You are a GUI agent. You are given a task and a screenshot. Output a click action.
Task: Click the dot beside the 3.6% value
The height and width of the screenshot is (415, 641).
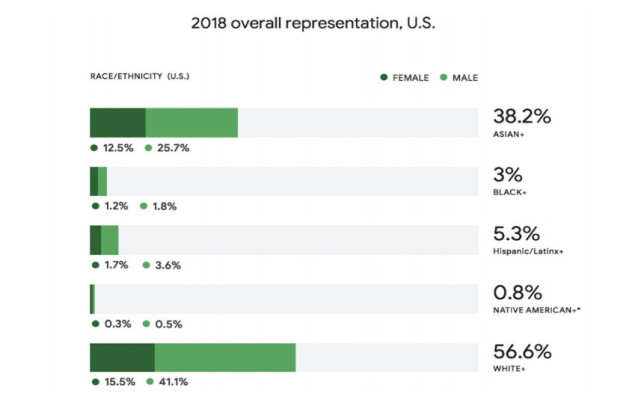click(x=146, y=265)
